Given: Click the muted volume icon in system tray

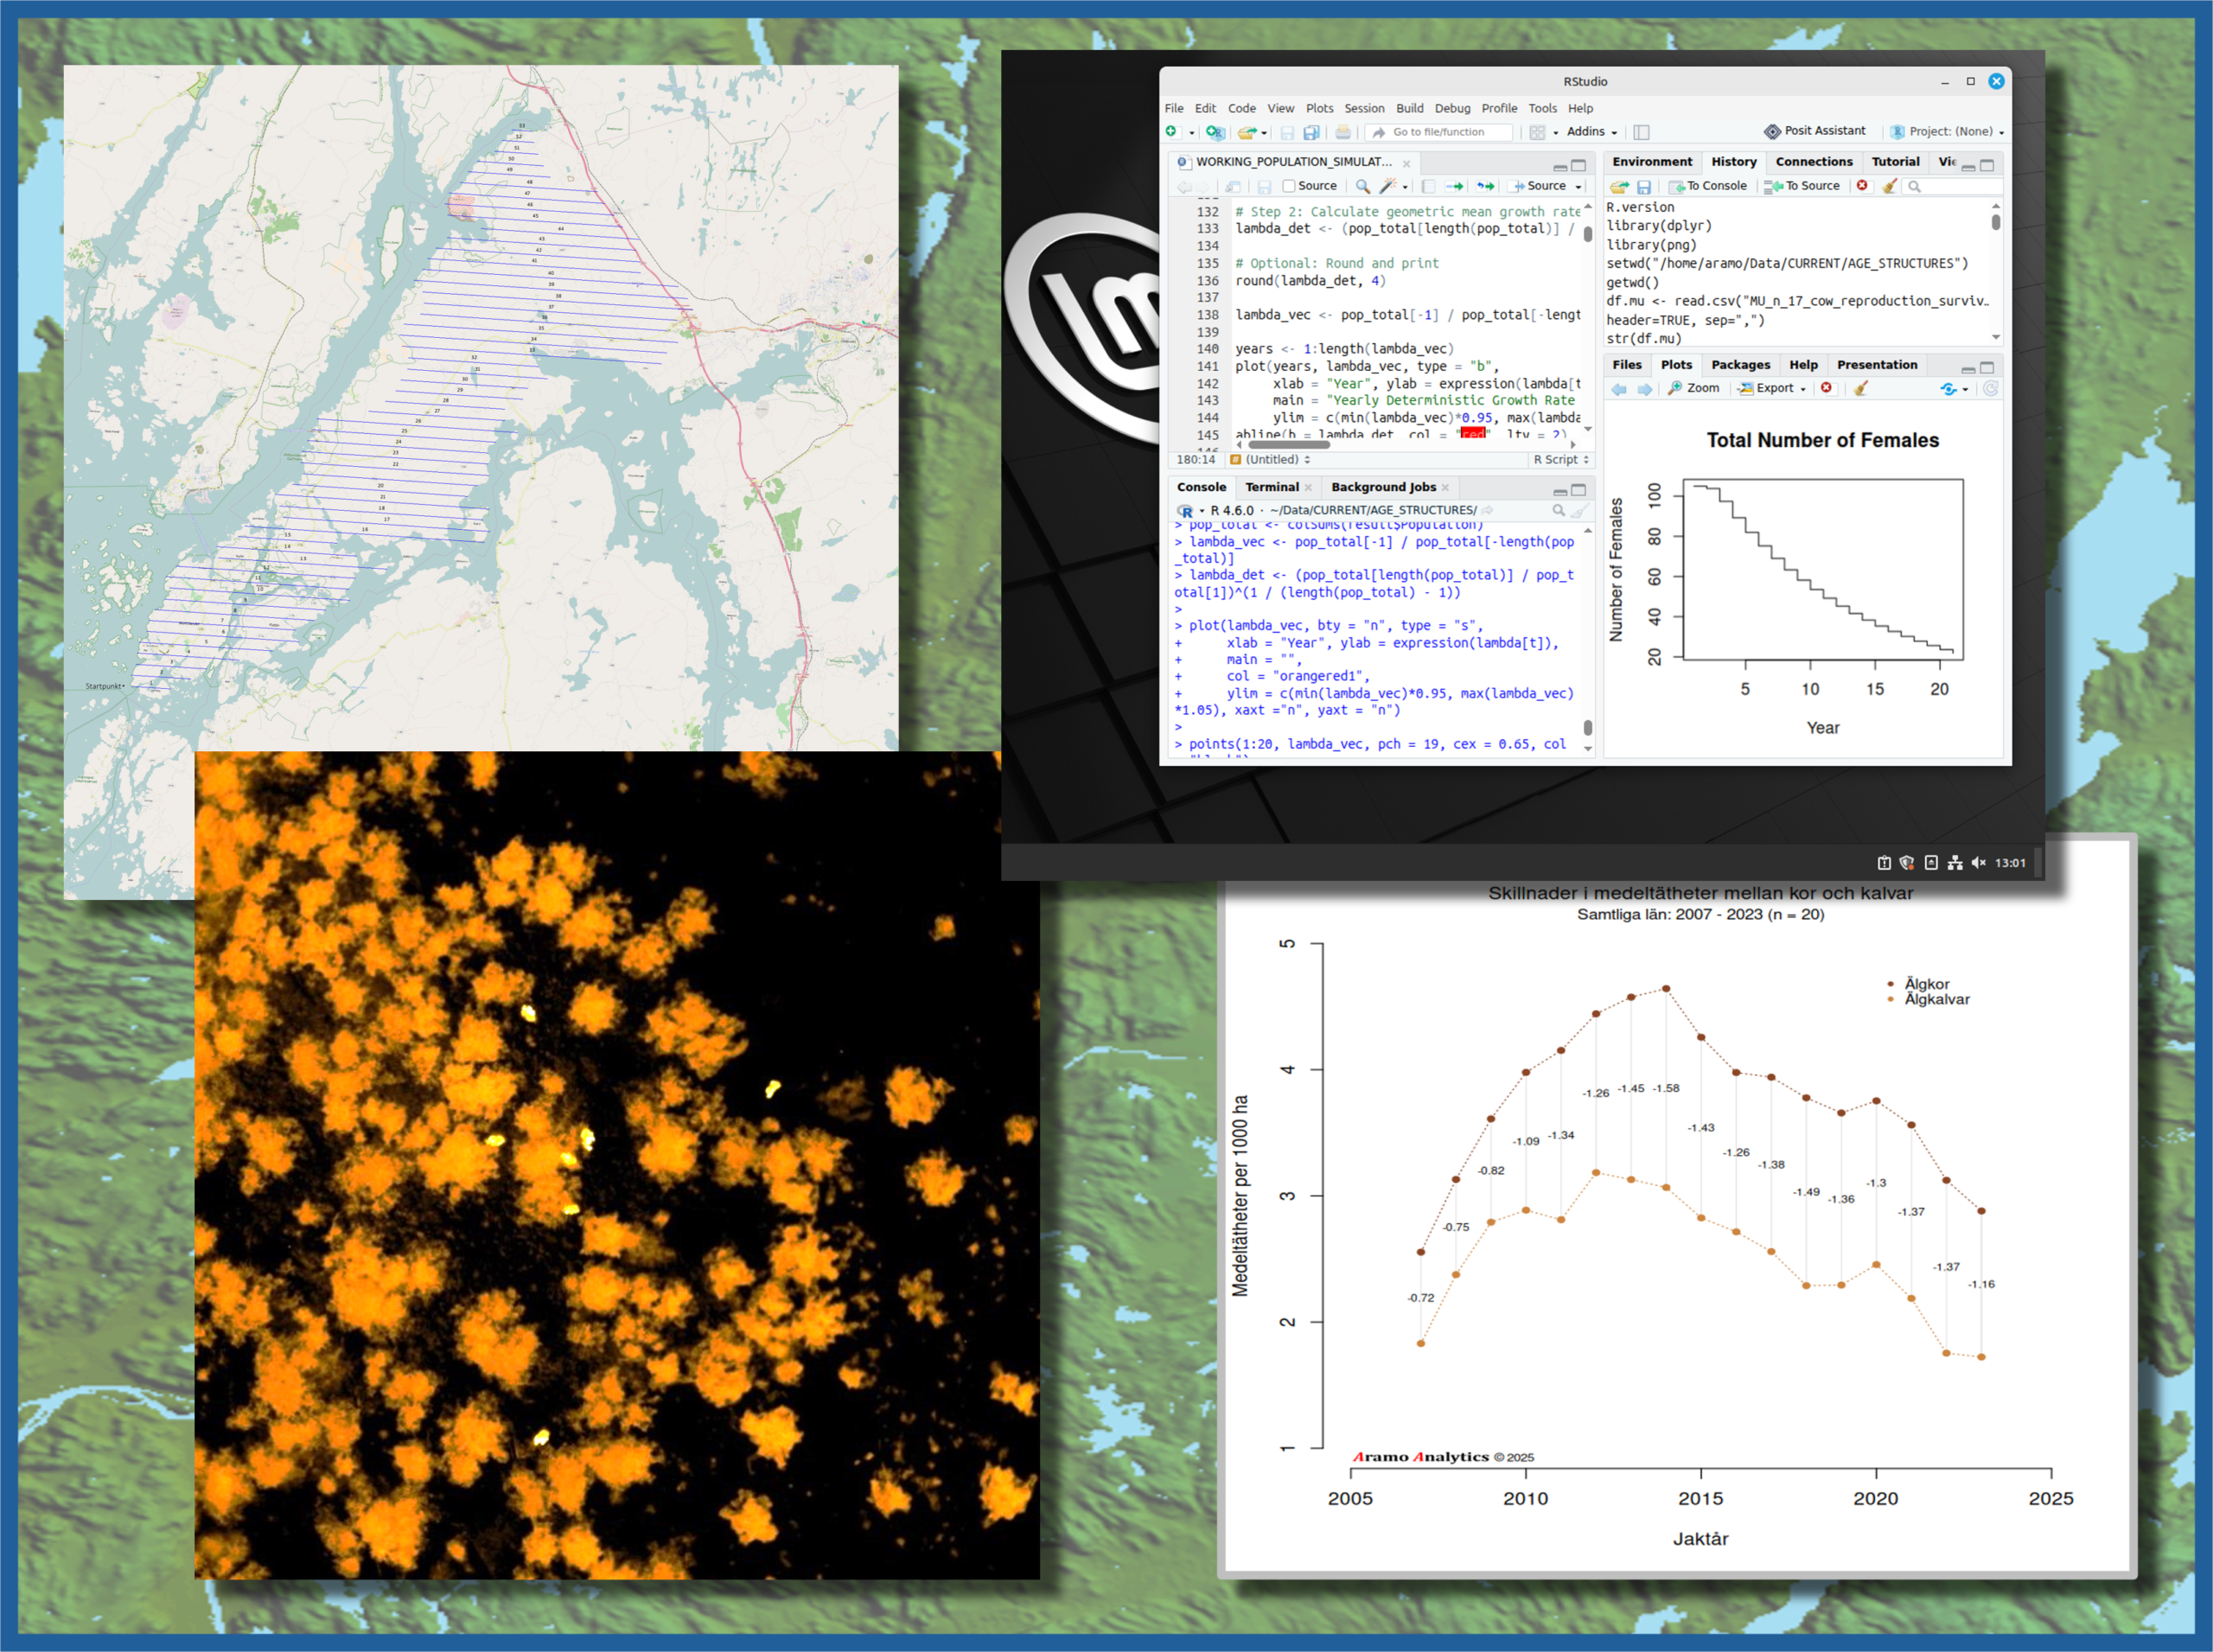Looking at the screenshot, I should (x=1978, y=863).
